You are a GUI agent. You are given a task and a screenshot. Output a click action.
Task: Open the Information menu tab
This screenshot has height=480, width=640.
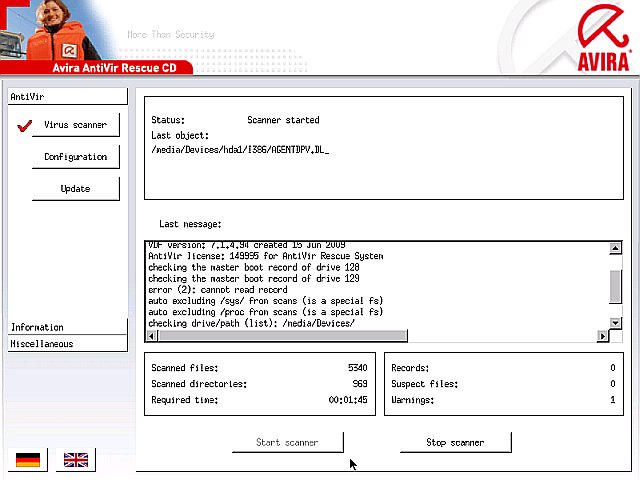tap(67, 327)
